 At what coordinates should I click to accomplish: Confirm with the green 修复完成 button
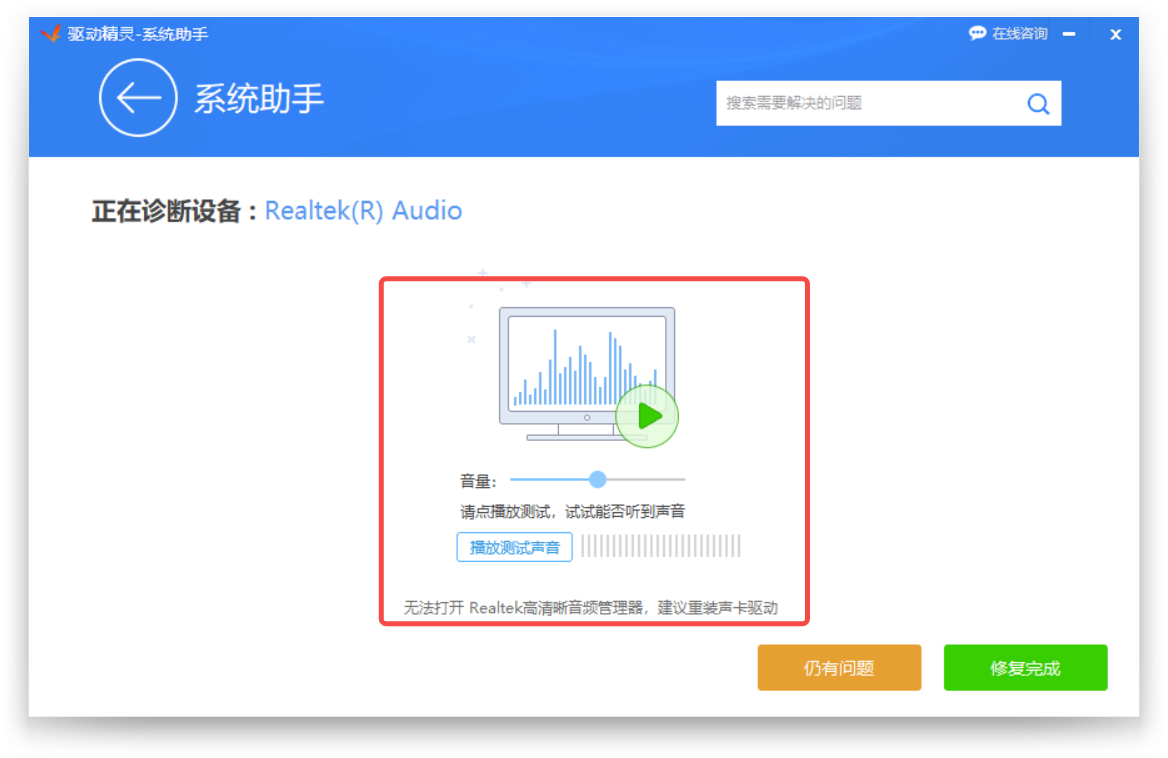point(1025,668)
